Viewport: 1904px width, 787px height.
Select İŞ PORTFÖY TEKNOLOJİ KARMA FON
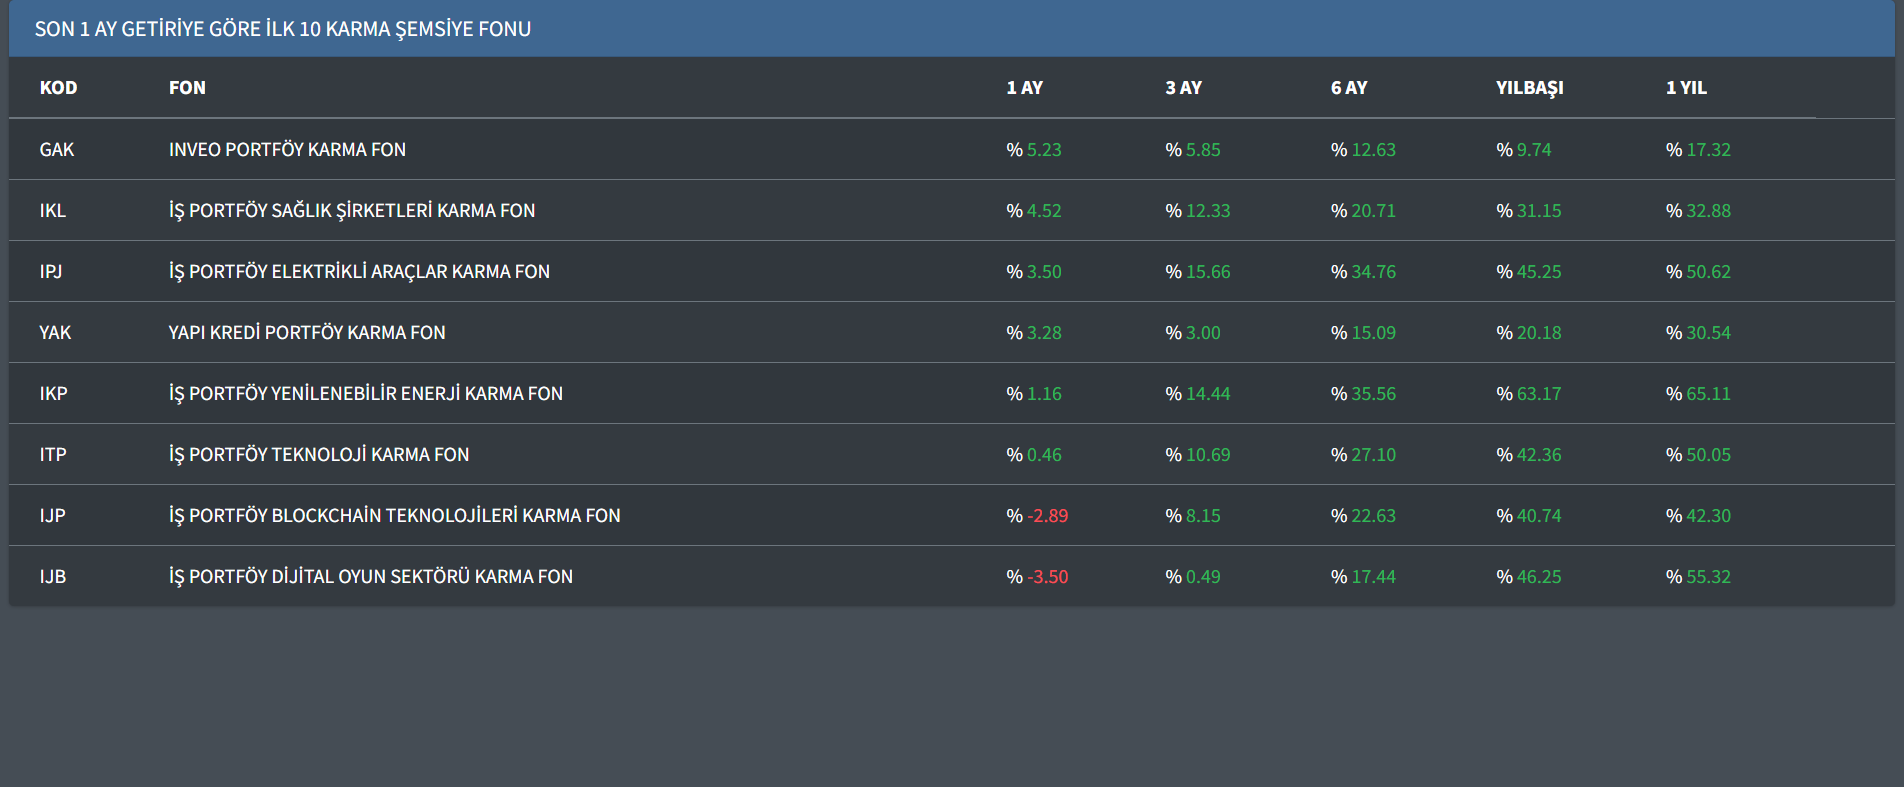319,455
